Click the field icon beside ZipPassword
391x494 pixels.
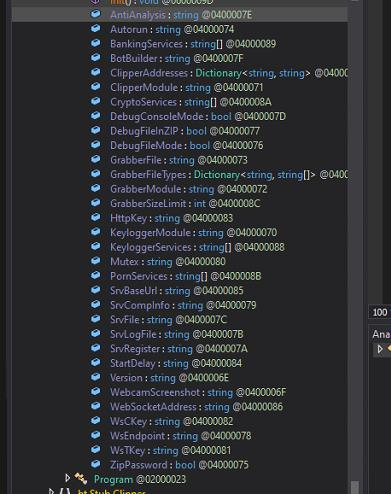(96, 464)
